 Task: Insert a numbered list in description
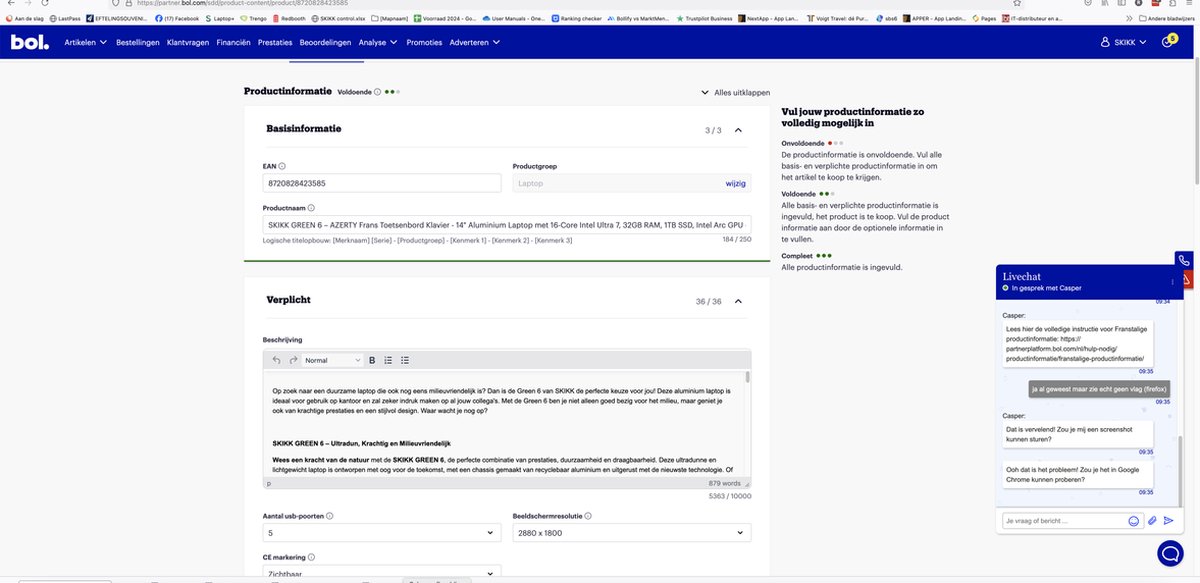[388, 360]
